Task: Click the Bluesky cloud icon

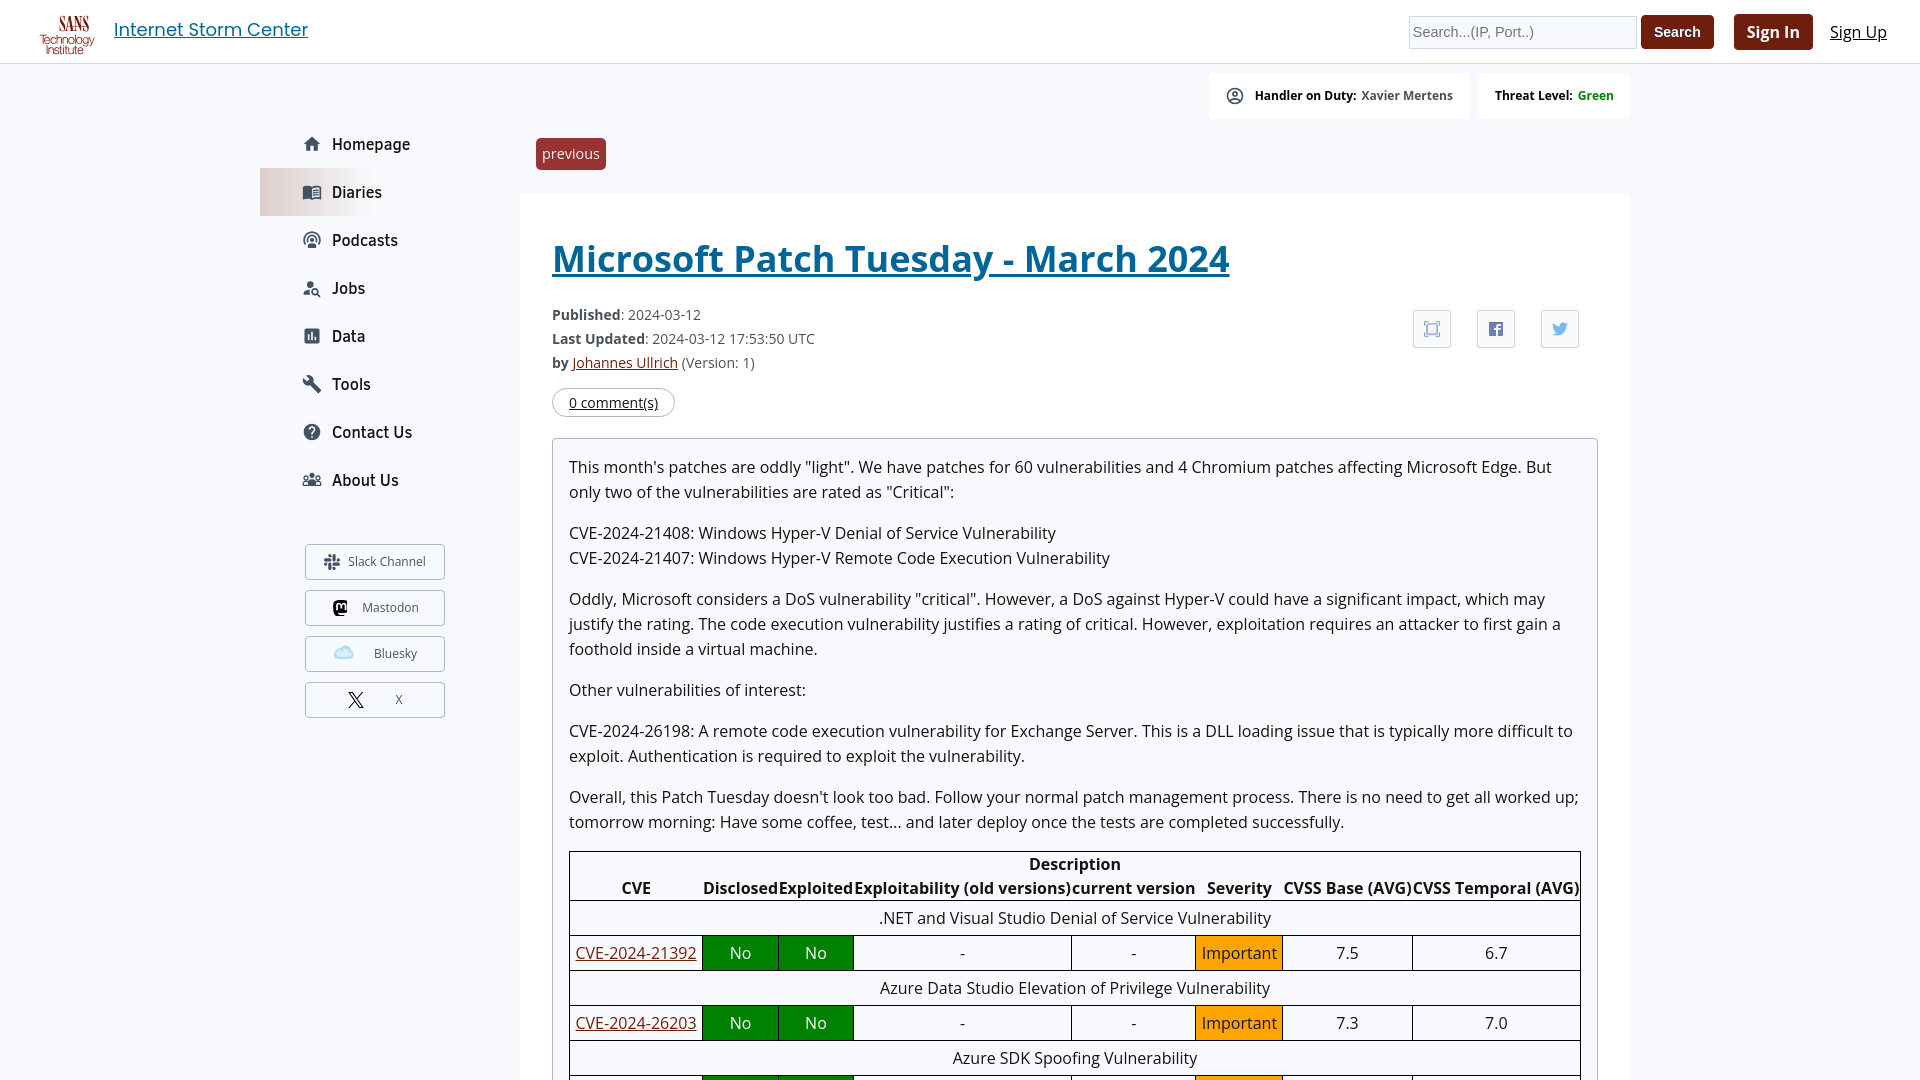Action: [x=344, y=653]
